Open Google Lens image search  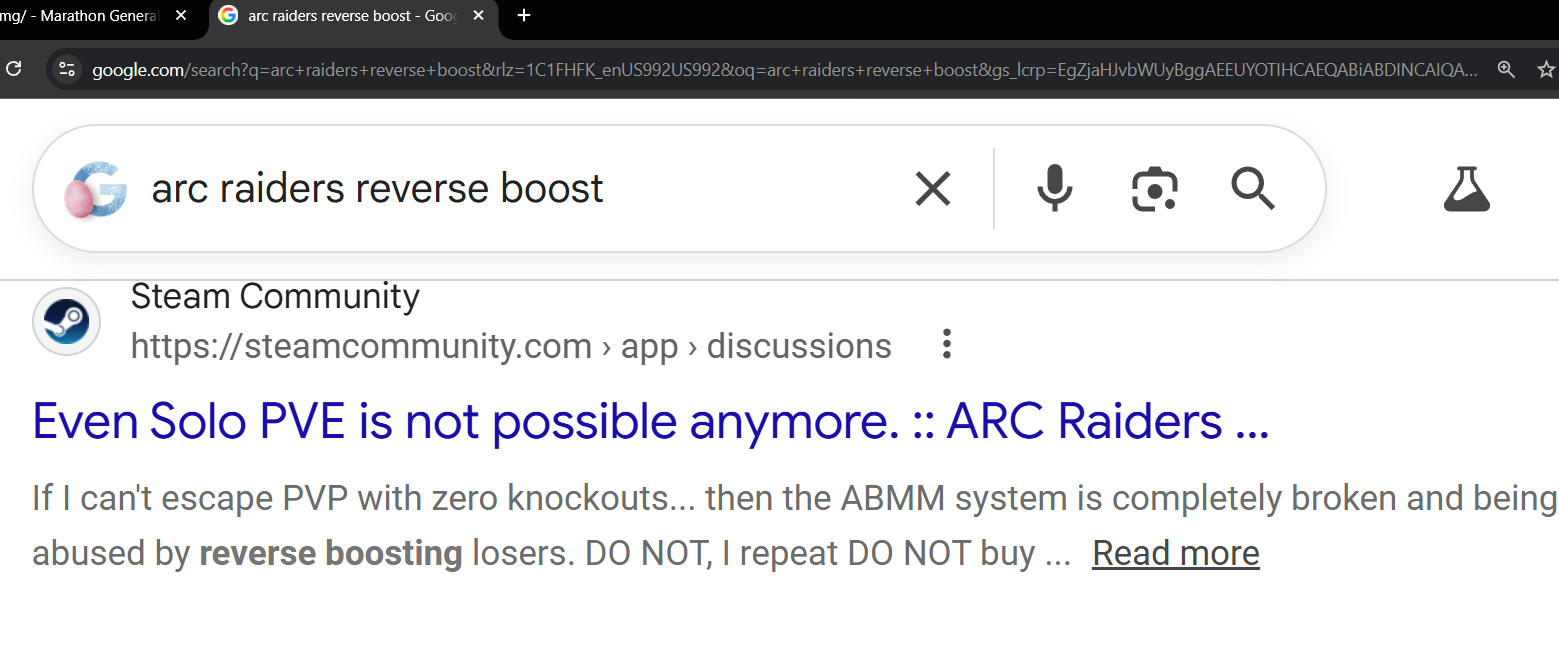(1154, 188)
